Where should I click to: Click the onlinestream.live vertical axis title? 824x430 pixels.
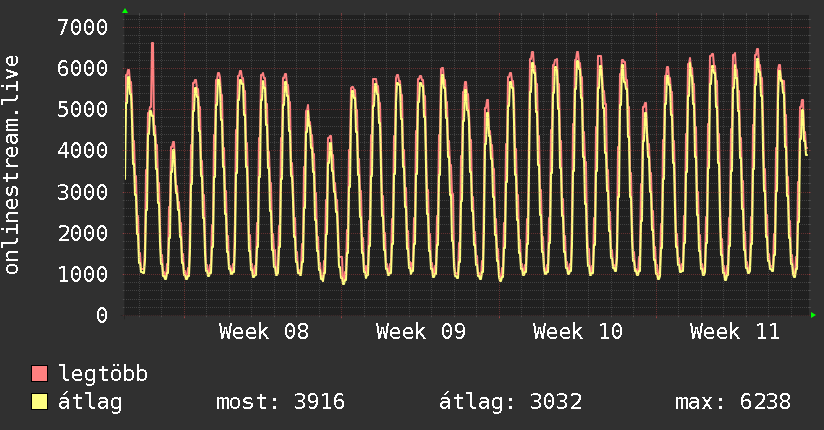(12, 165)
